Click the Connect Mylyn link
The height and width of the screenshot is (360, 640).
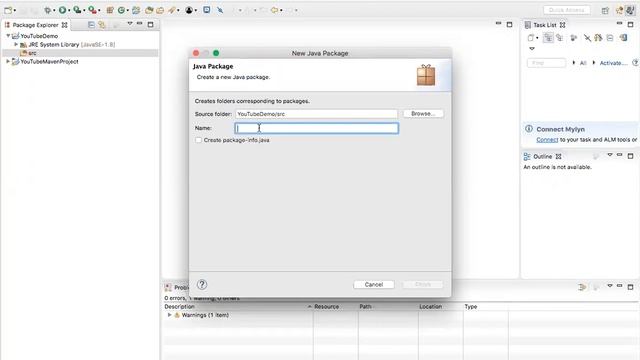click(547, 140)
